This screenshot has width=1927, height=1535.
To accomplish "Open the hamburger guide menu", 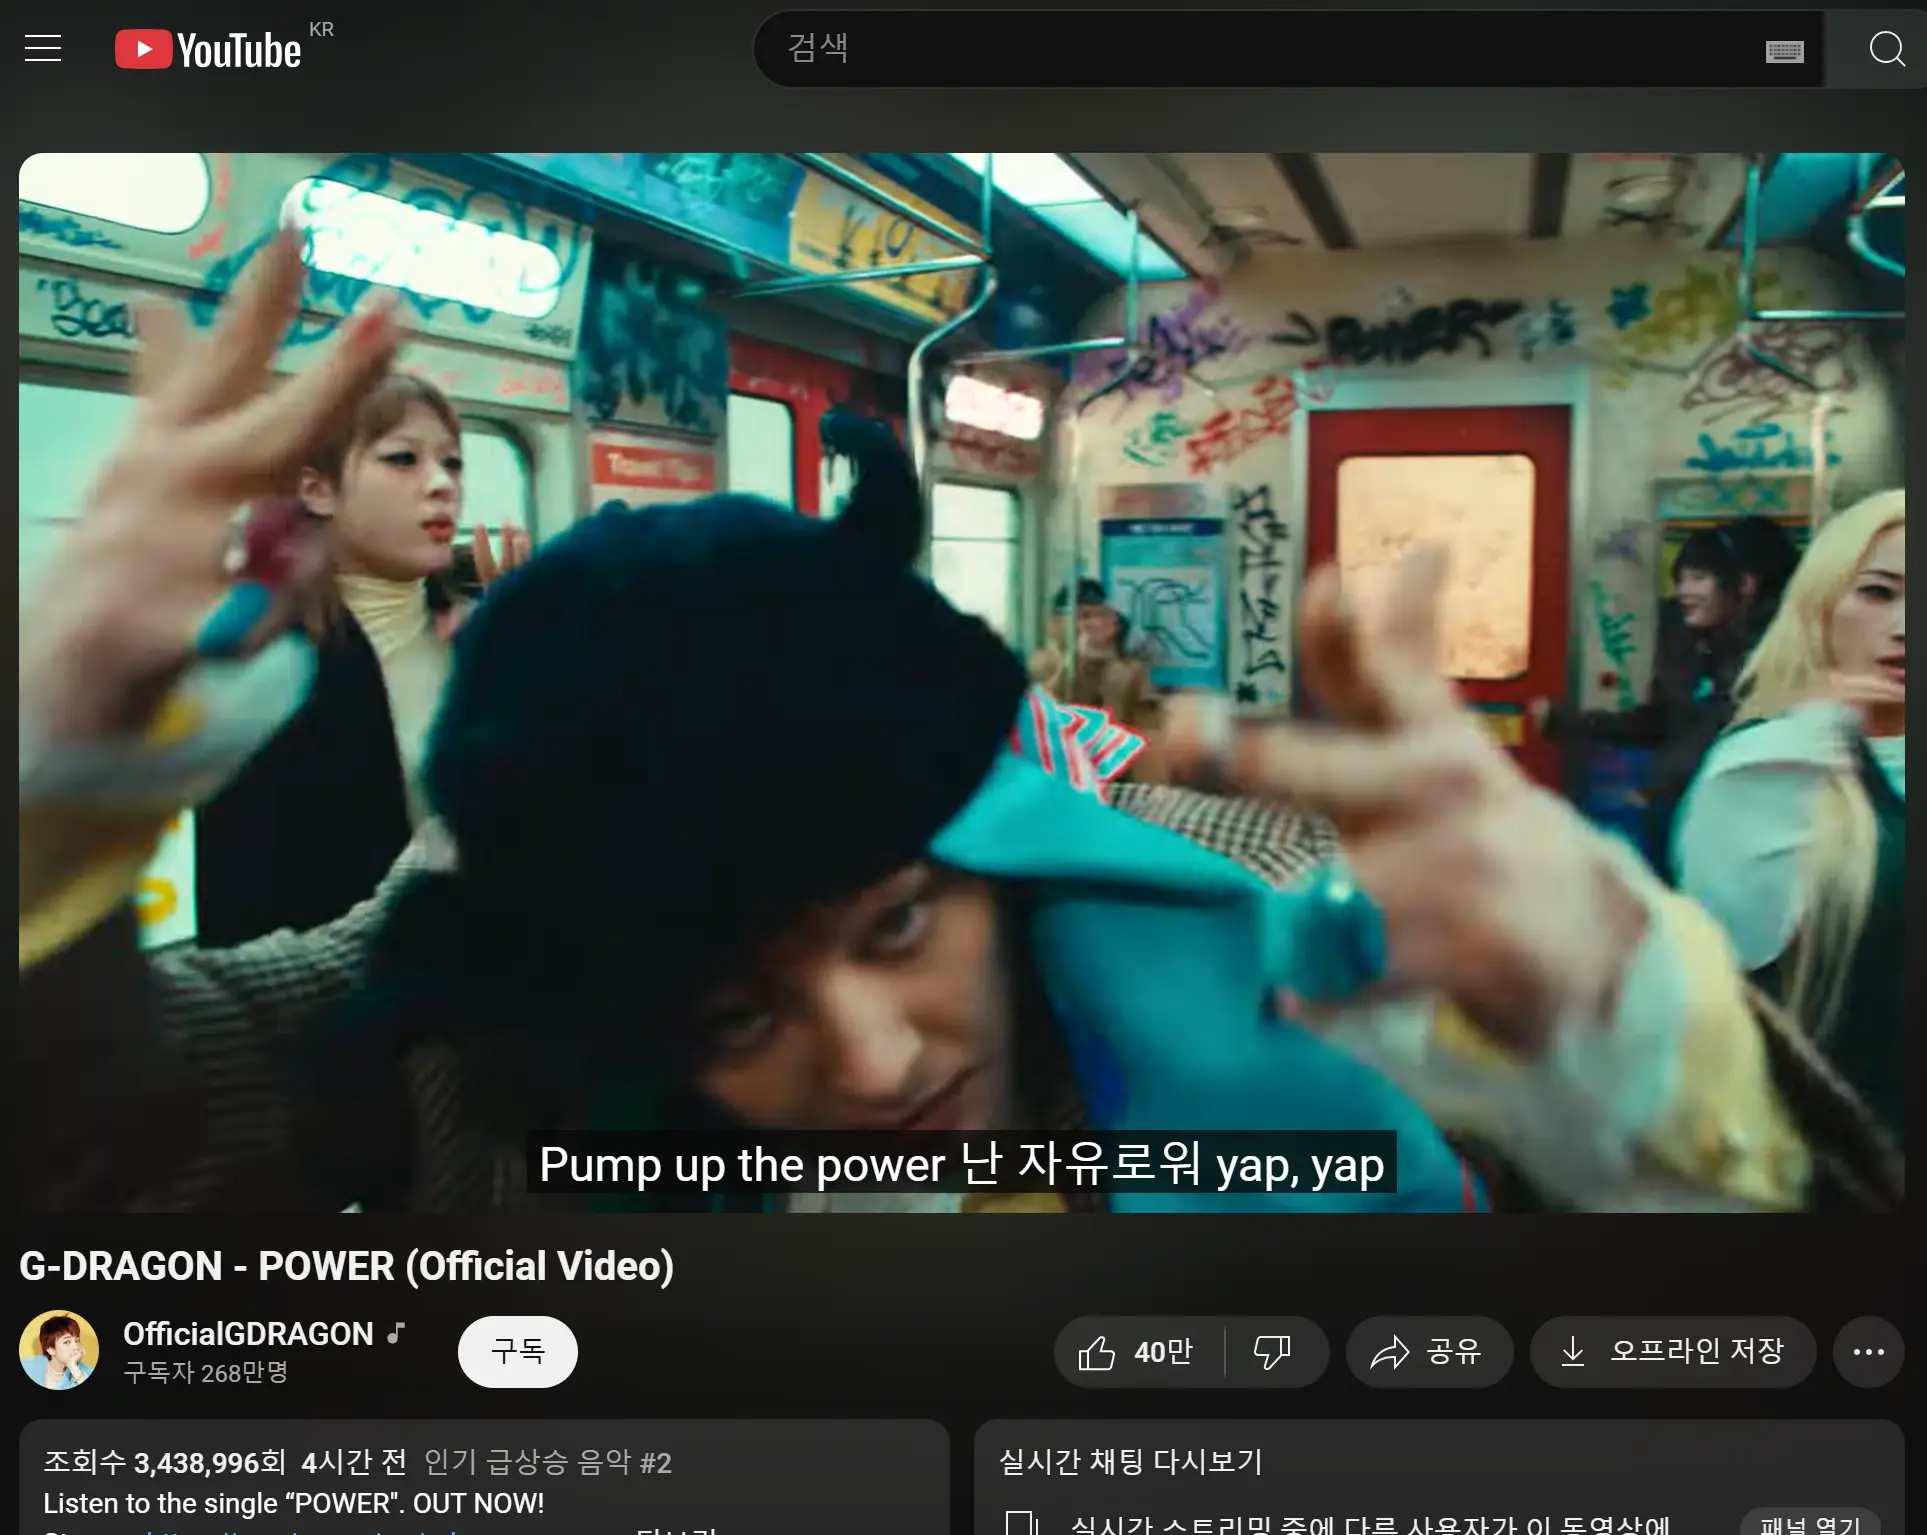I will (43, 48).
